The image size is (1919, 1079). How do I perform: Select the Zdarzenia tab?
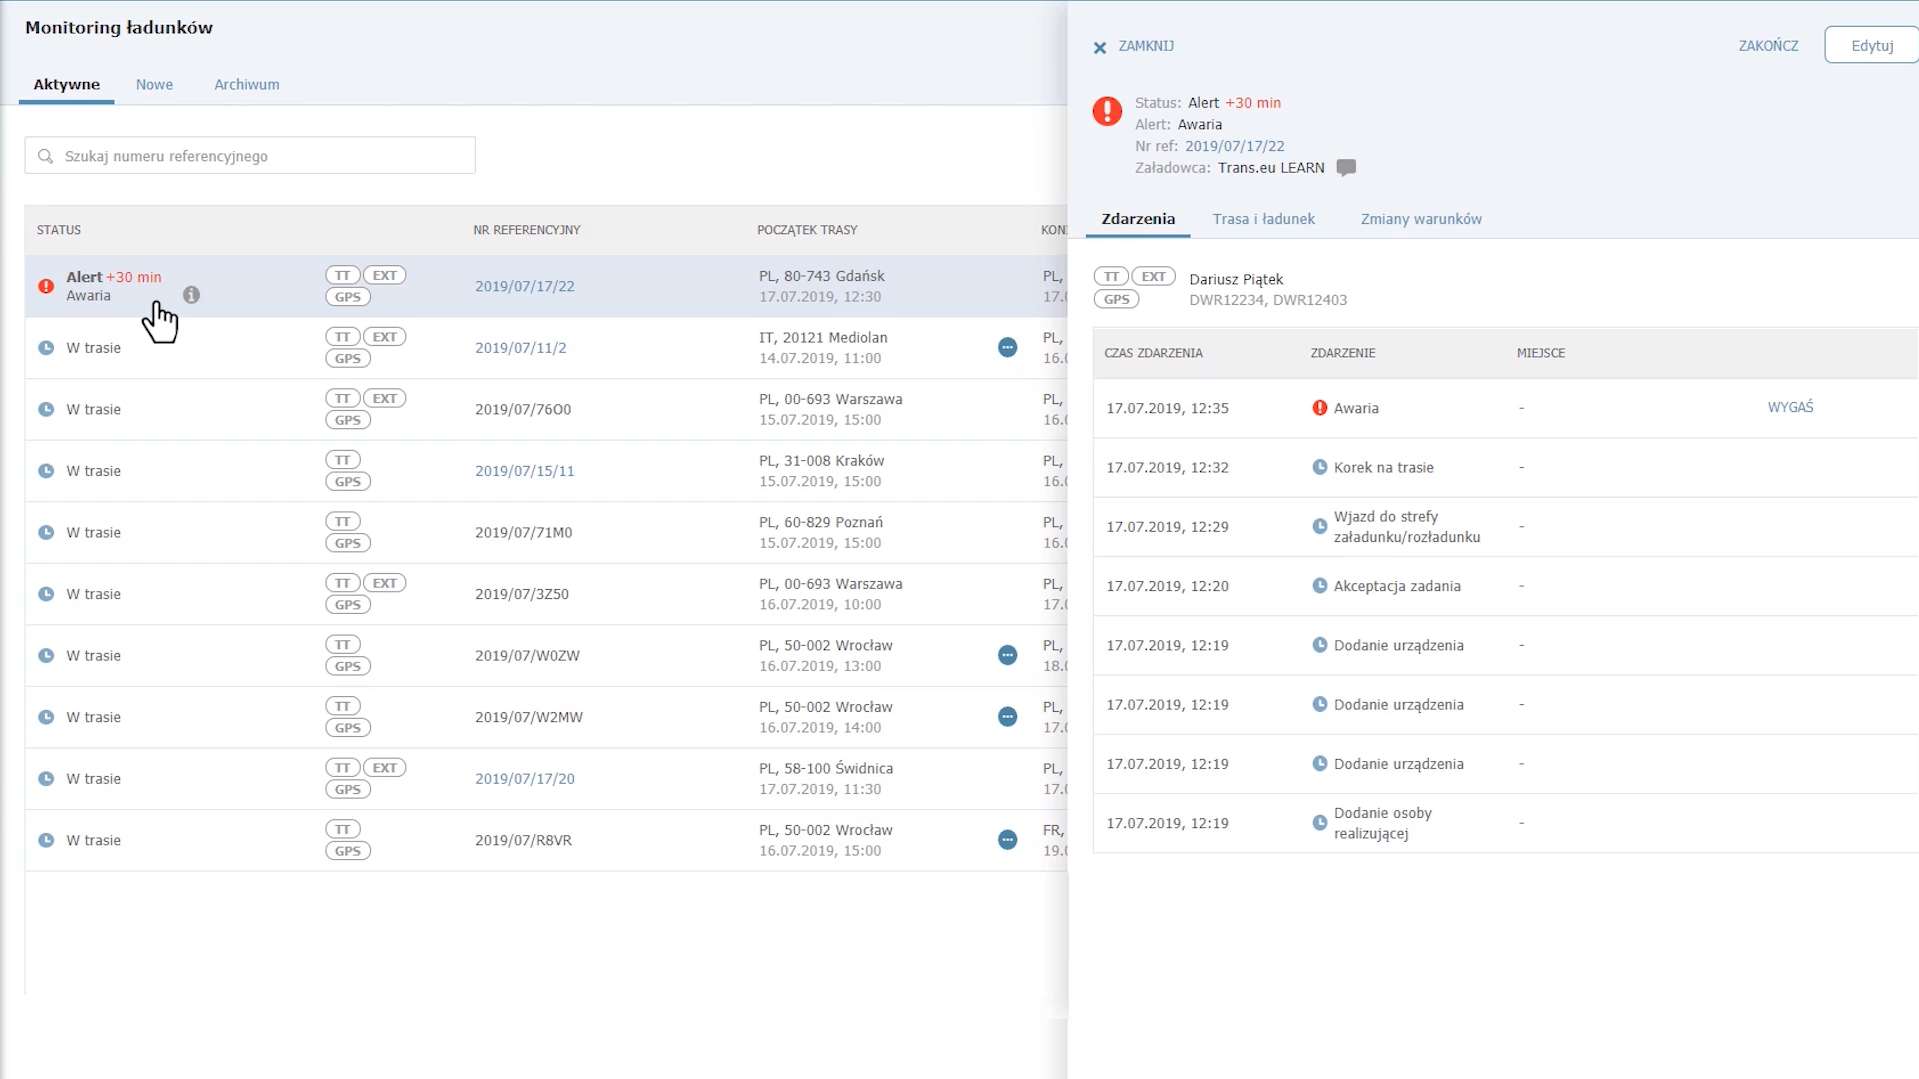(x=1138, y=219)
